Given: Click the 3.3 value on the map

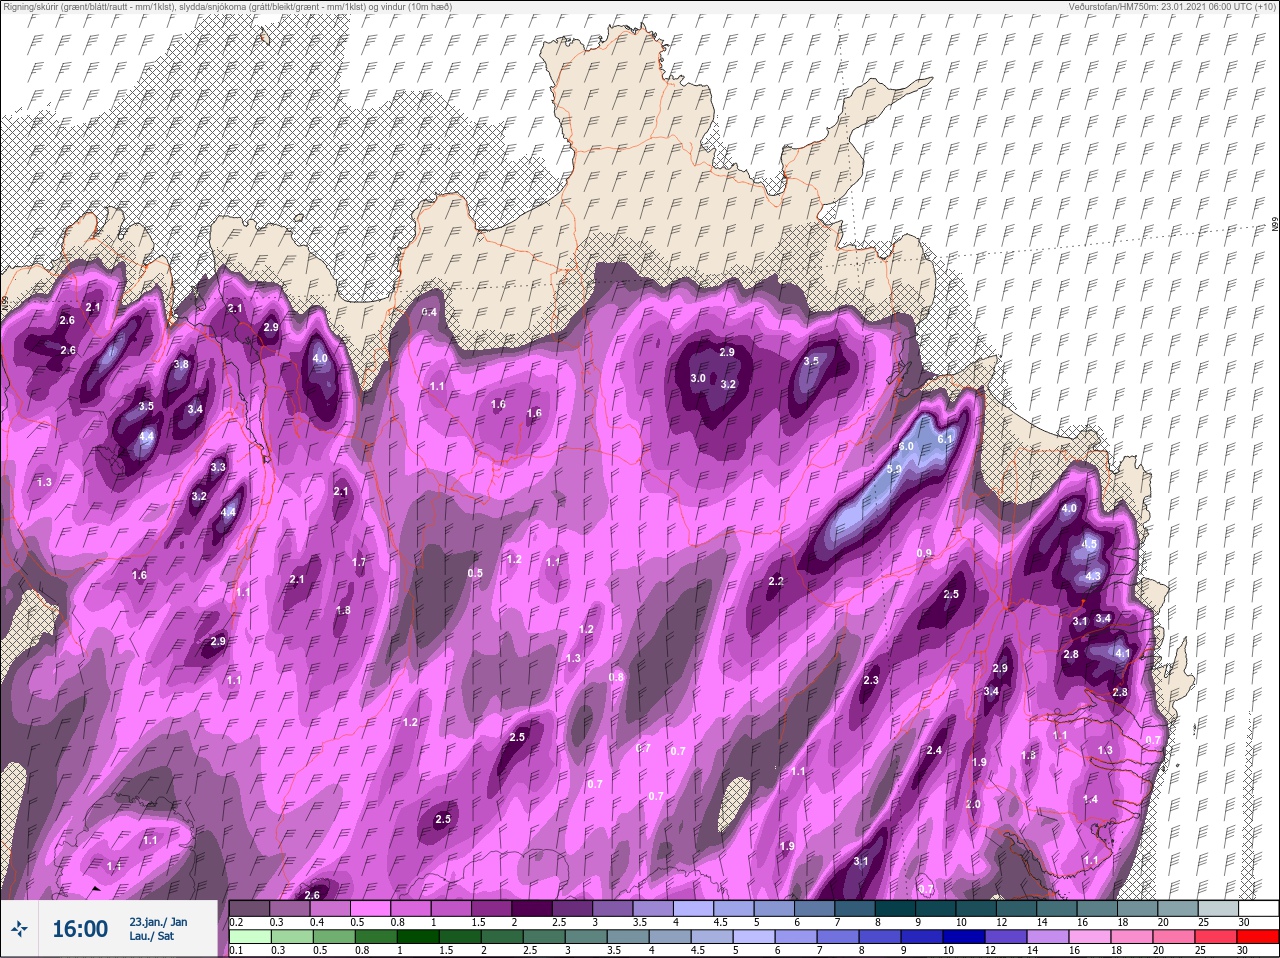Looking at the screenshot, I should [218, 467].
